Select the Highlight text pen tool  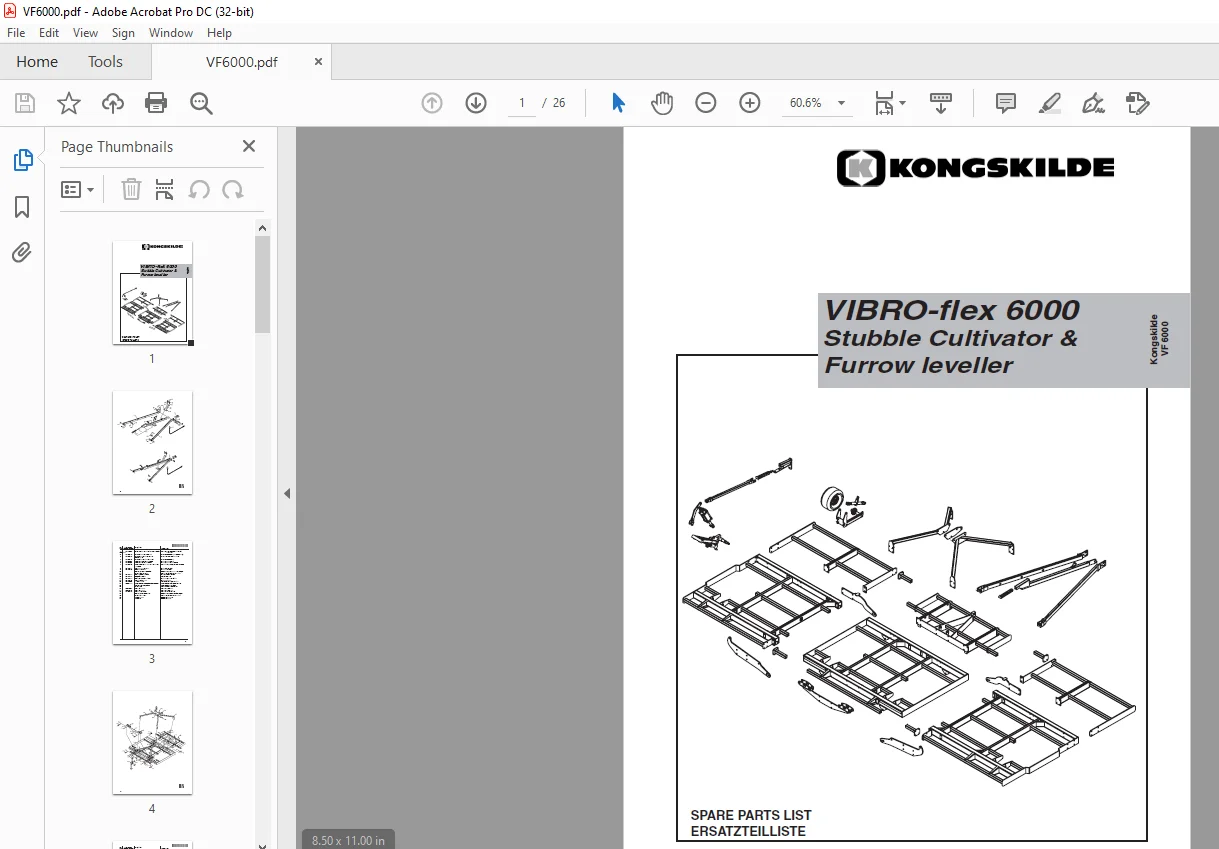[x=1049, y=103]
